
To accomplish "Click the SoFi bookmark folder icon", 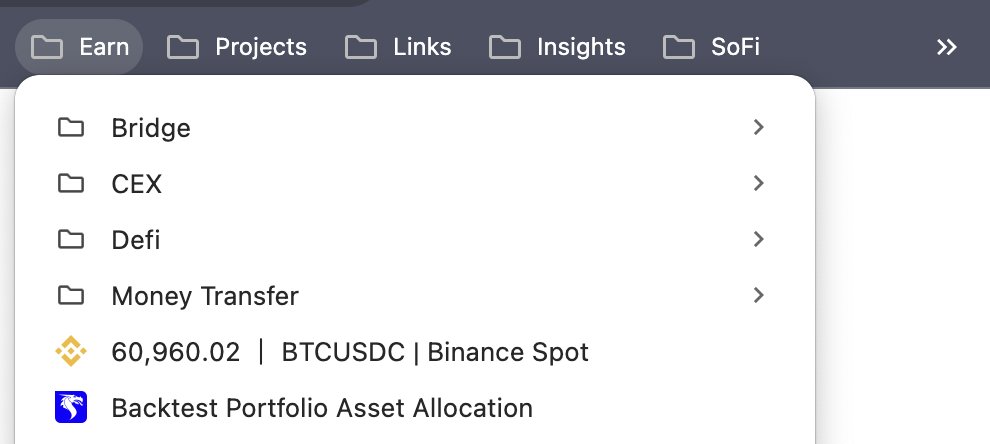I will click(x=679, y=47).
